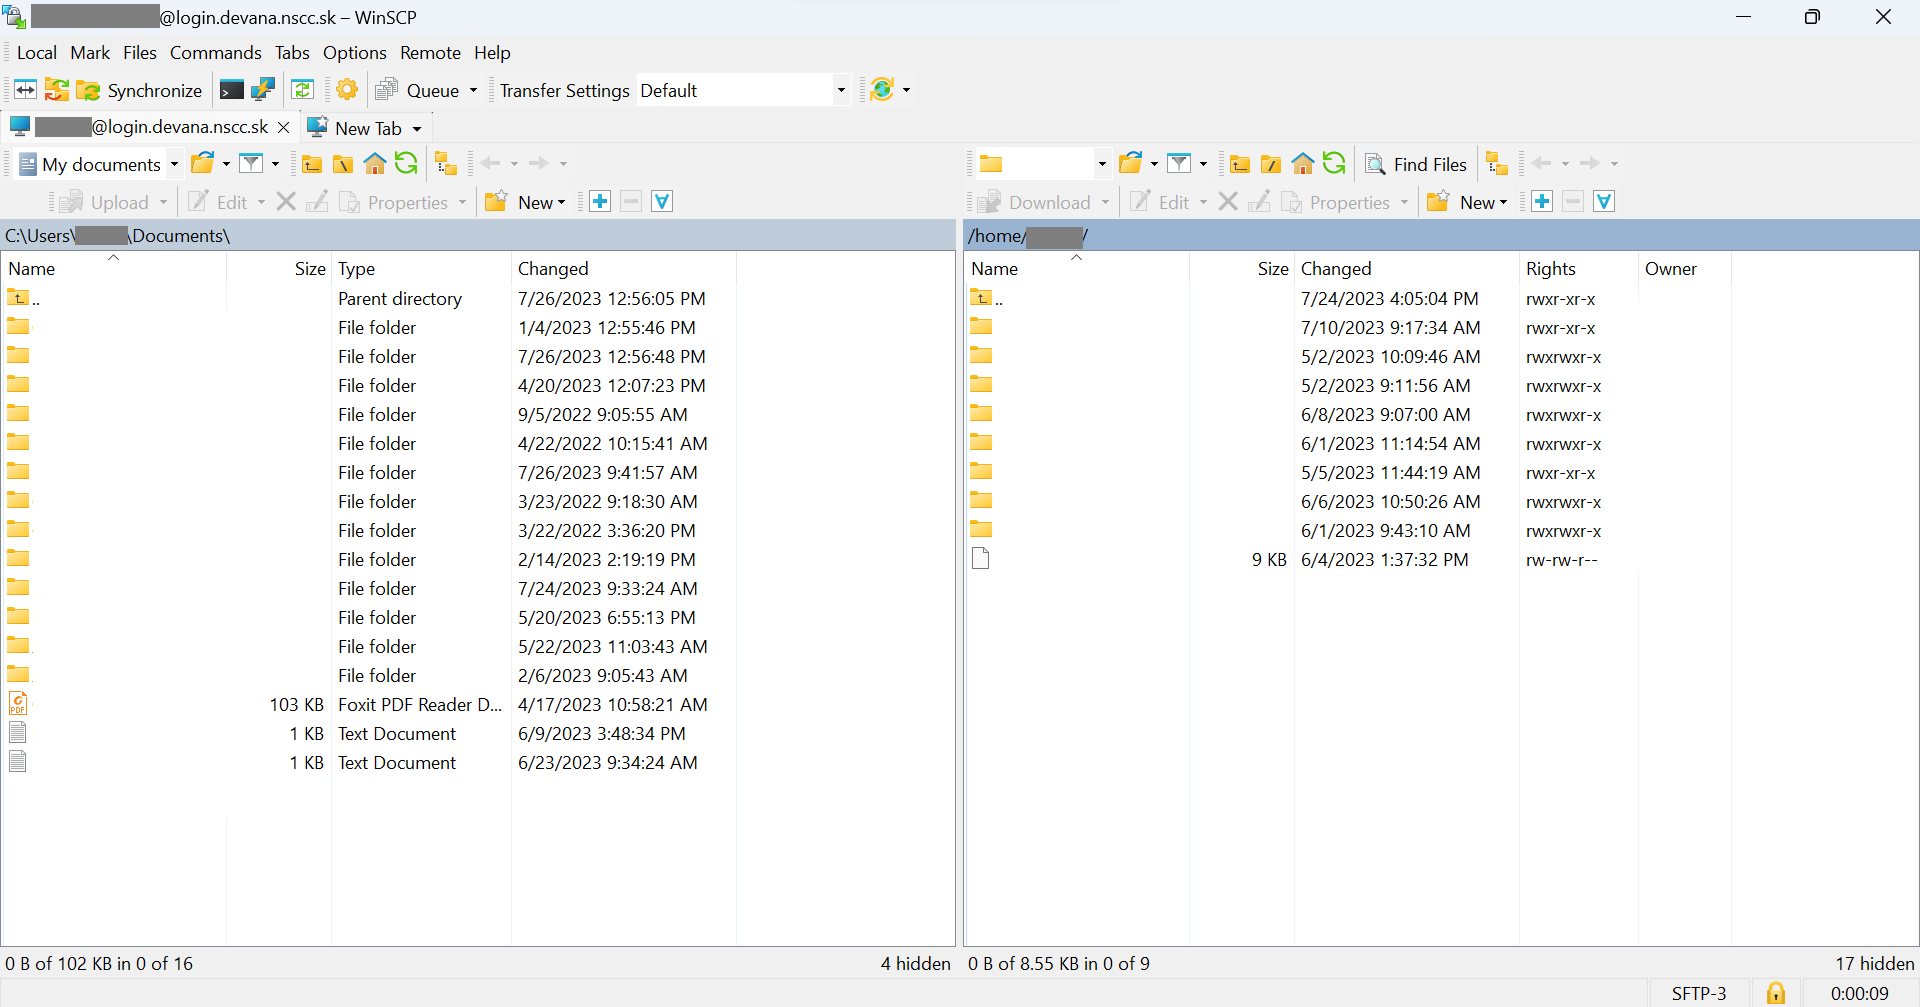
Task: Sort remote files by Rights column
Action: coord(1550,269)
